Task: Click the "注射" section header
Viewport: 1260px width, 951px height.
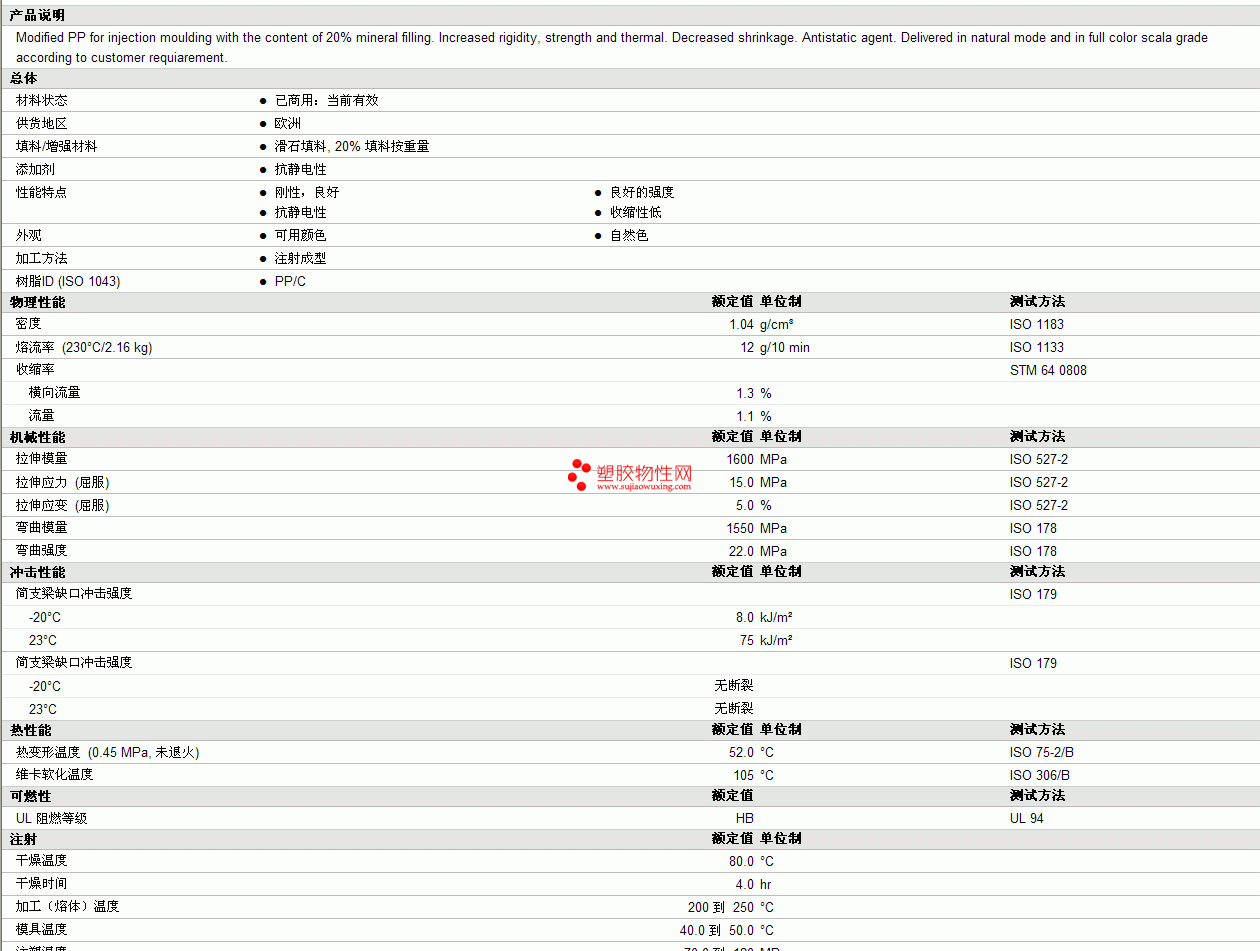Action: click(x=24, y=838)
